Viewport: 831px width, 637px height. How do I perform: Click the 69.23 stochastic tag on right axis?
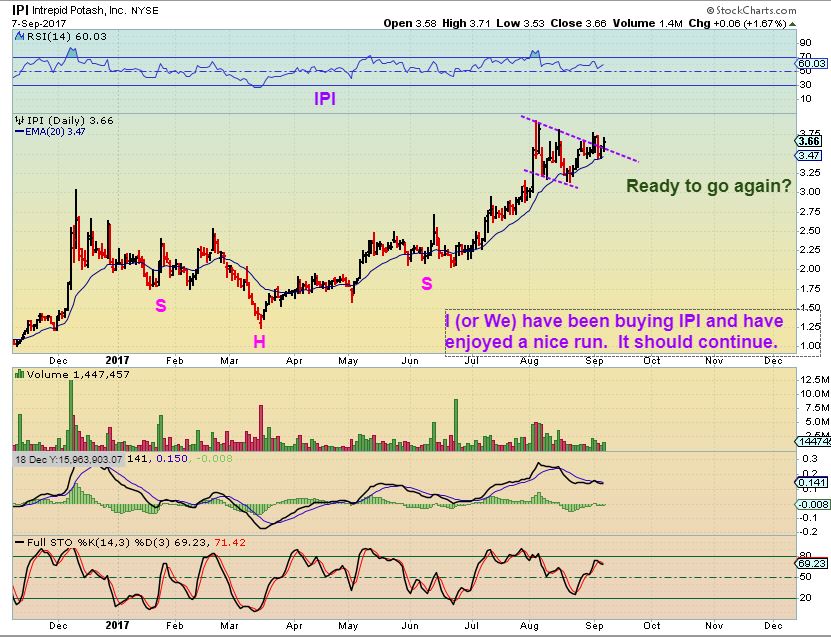coord(812,563)
